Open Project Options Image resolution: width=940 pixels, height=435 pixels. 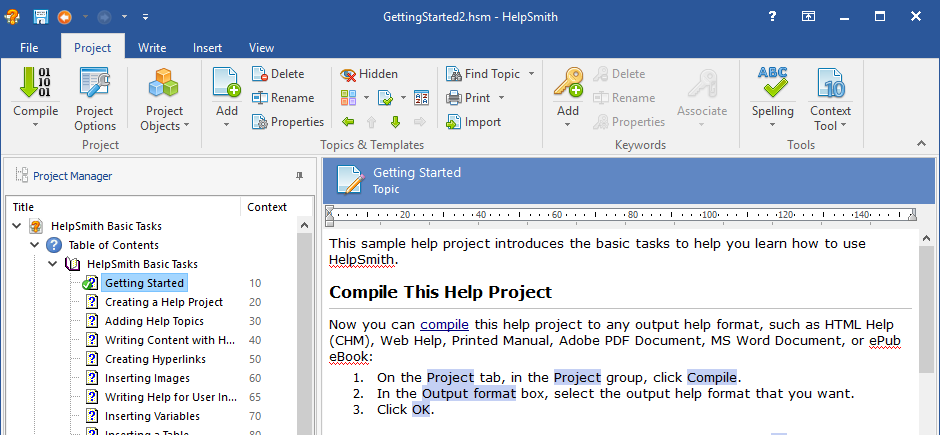(x=95, y=99)
